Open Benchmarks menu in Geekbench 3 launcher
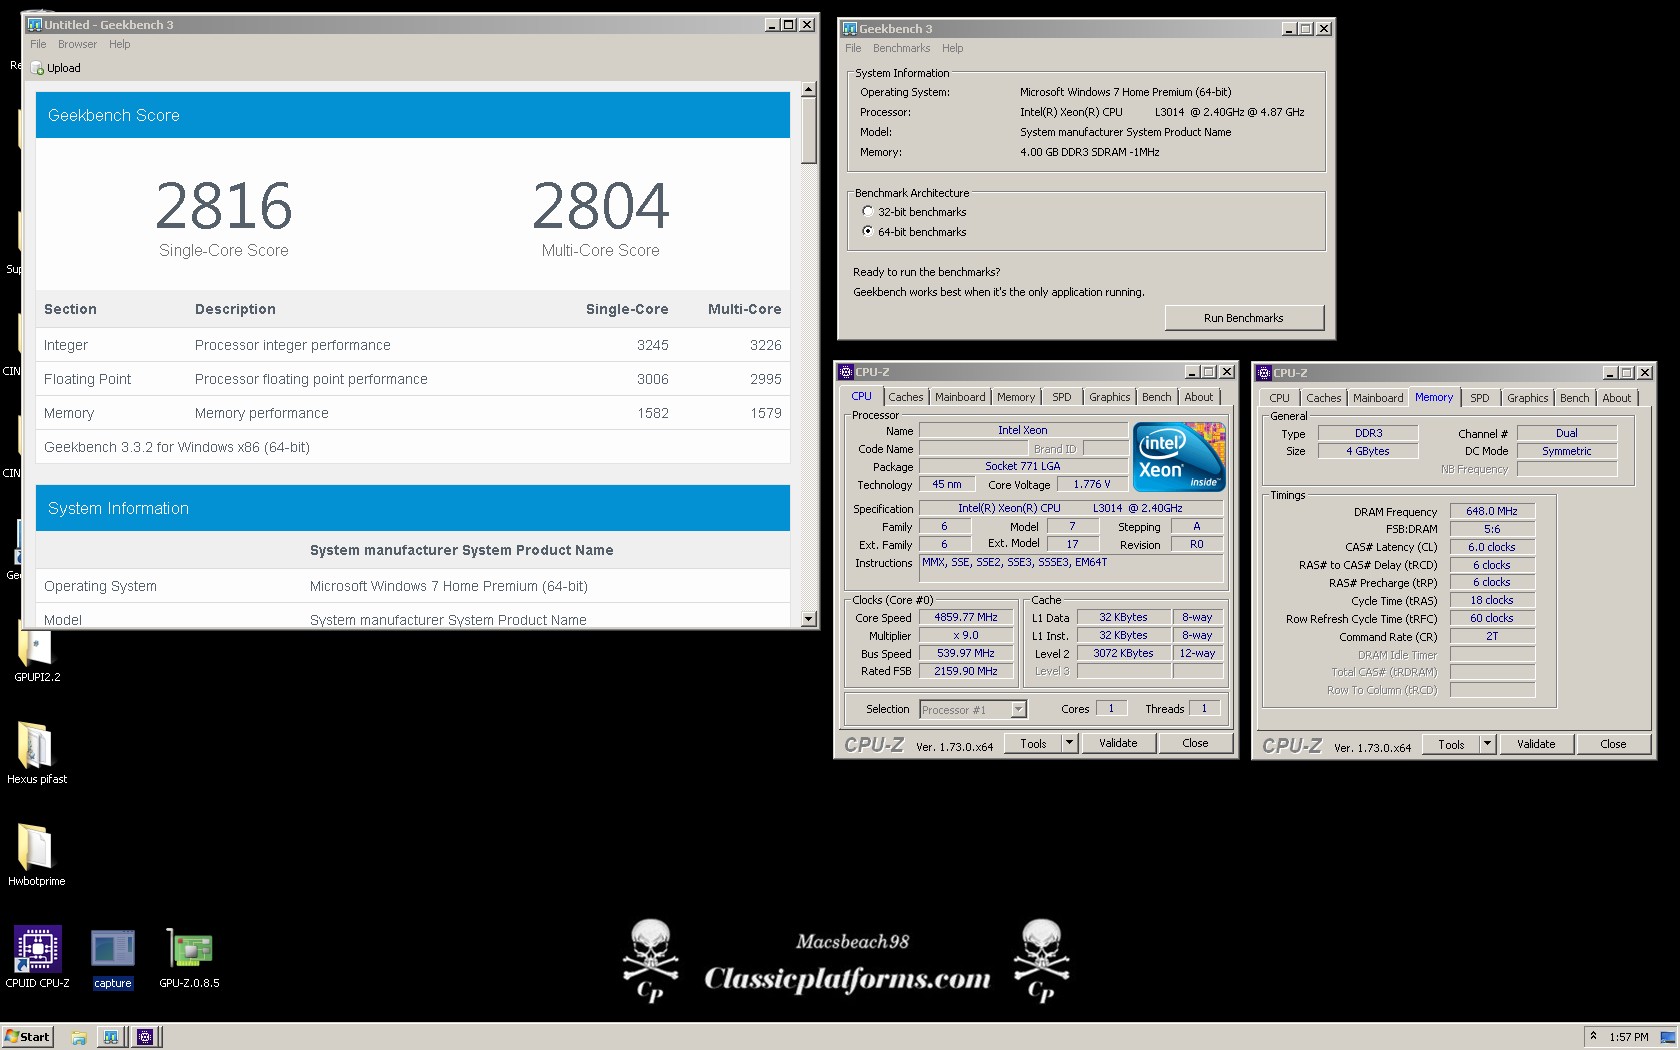Image resolution: width=1680 pixels, height=1050 pixels. (x=901, y=48)
